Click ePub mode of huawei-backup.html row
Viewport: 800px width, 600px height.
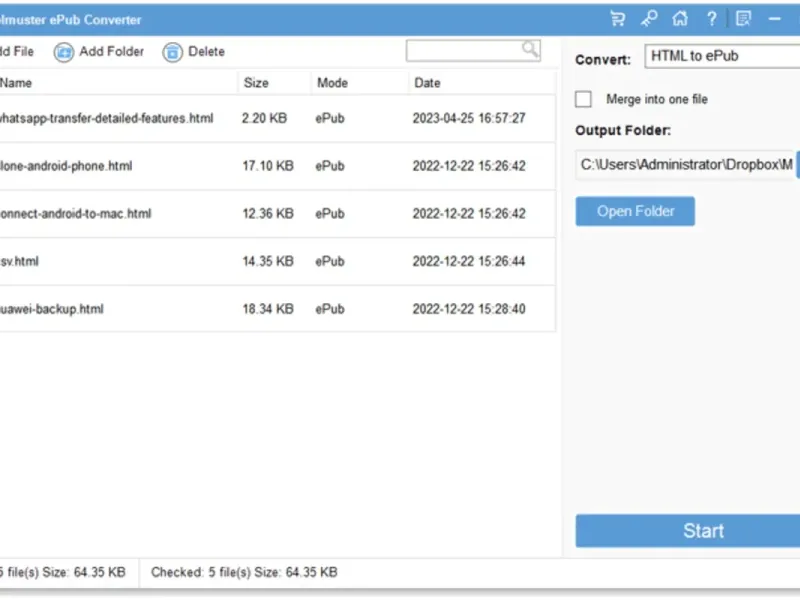tap(330, 309)
